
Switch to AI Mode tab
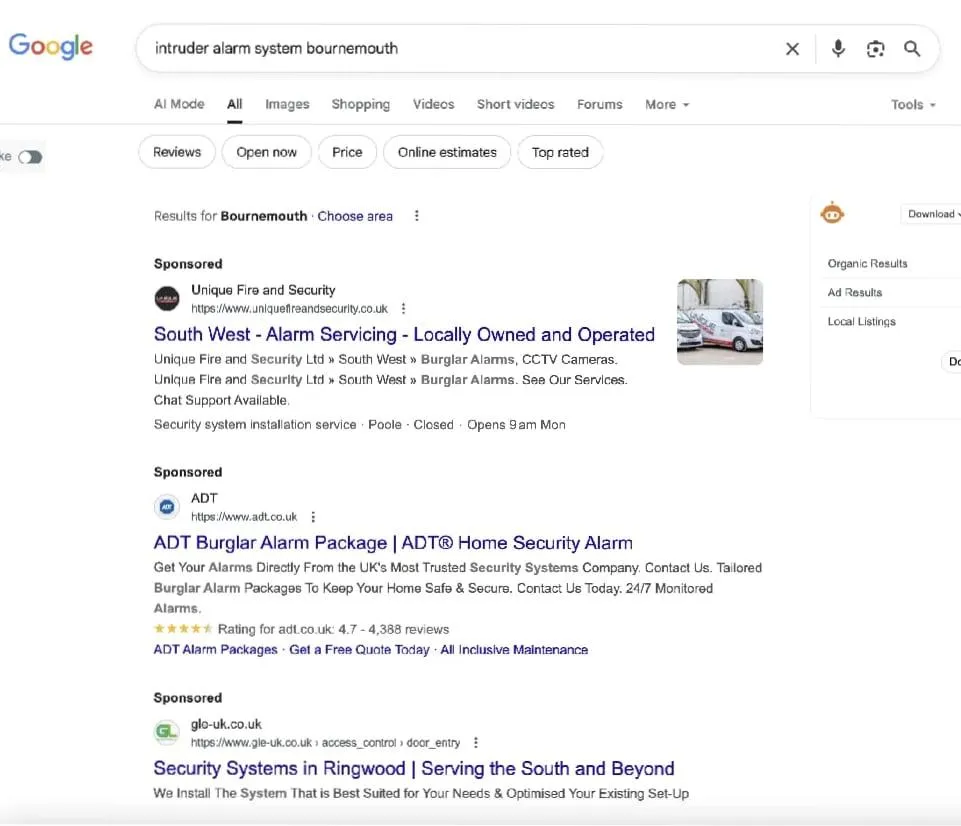(179, 104)
